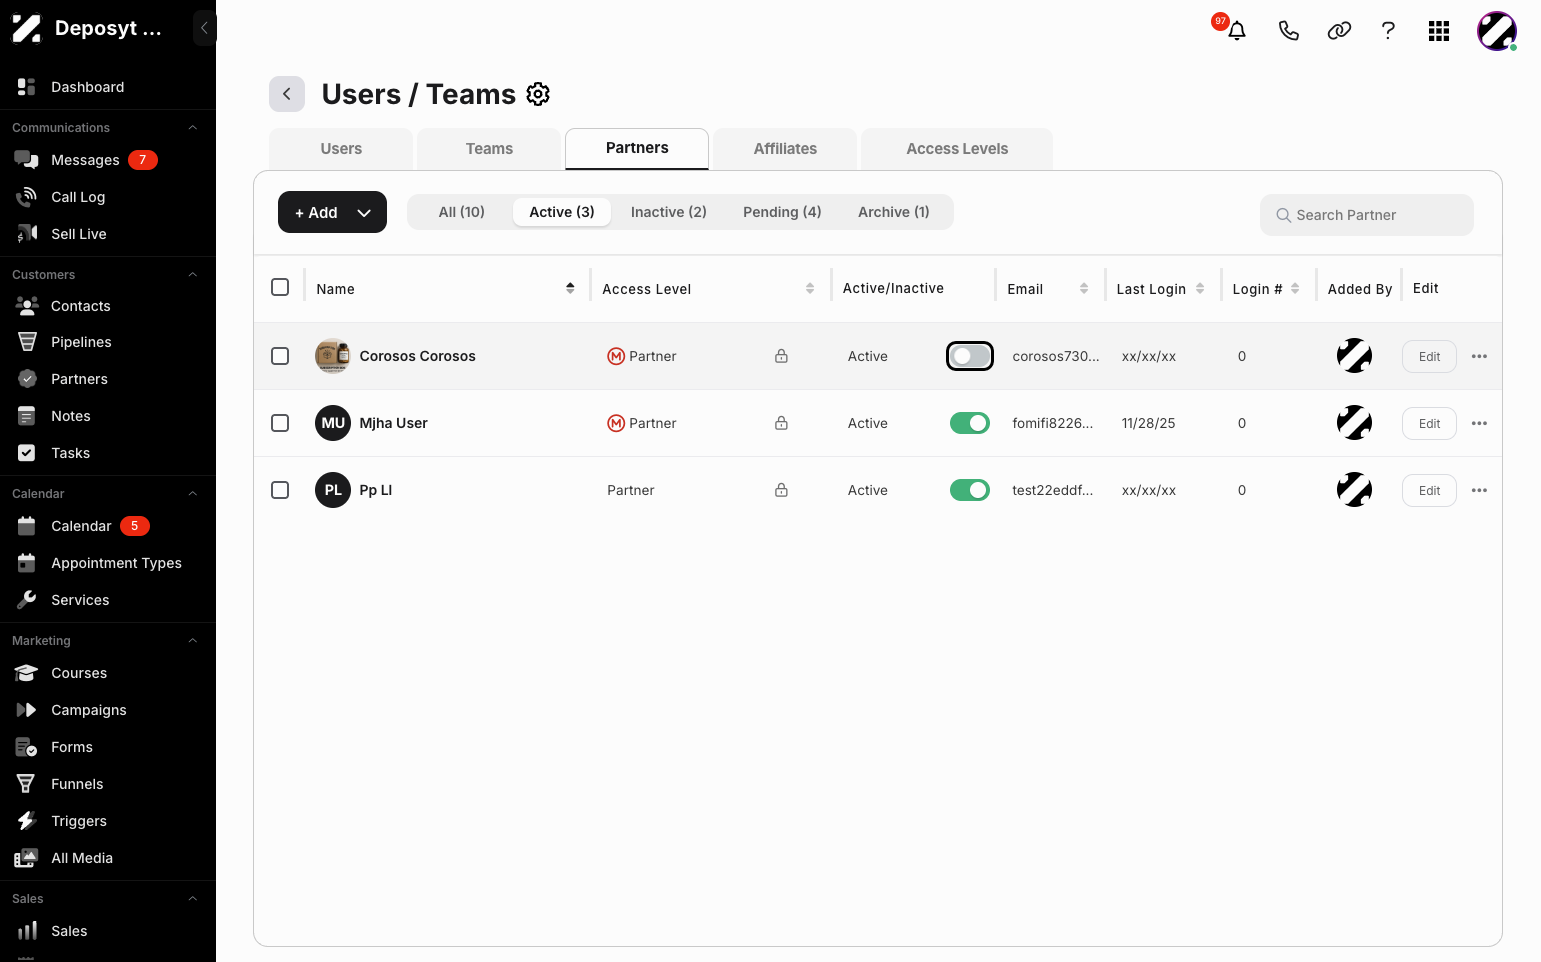Click the lock icon for Corosos Corosos

pos(781,356)
